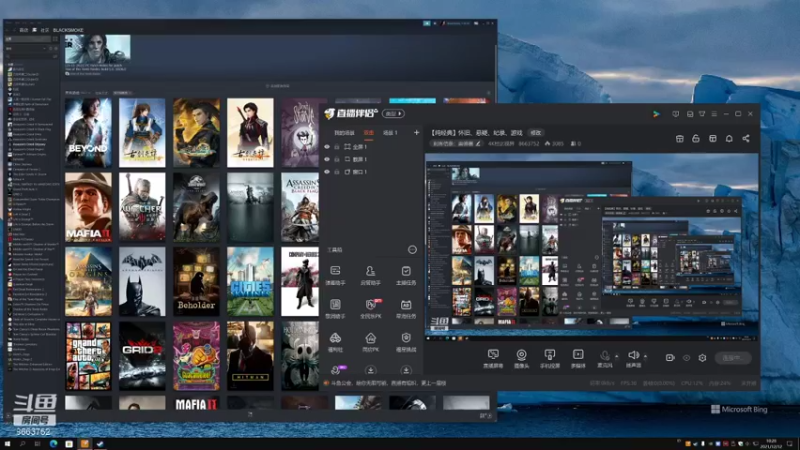This screenshot has height=450, width=800.
Task: Toggle visibility of the 全屏 1 source
Action: point(327,146)
